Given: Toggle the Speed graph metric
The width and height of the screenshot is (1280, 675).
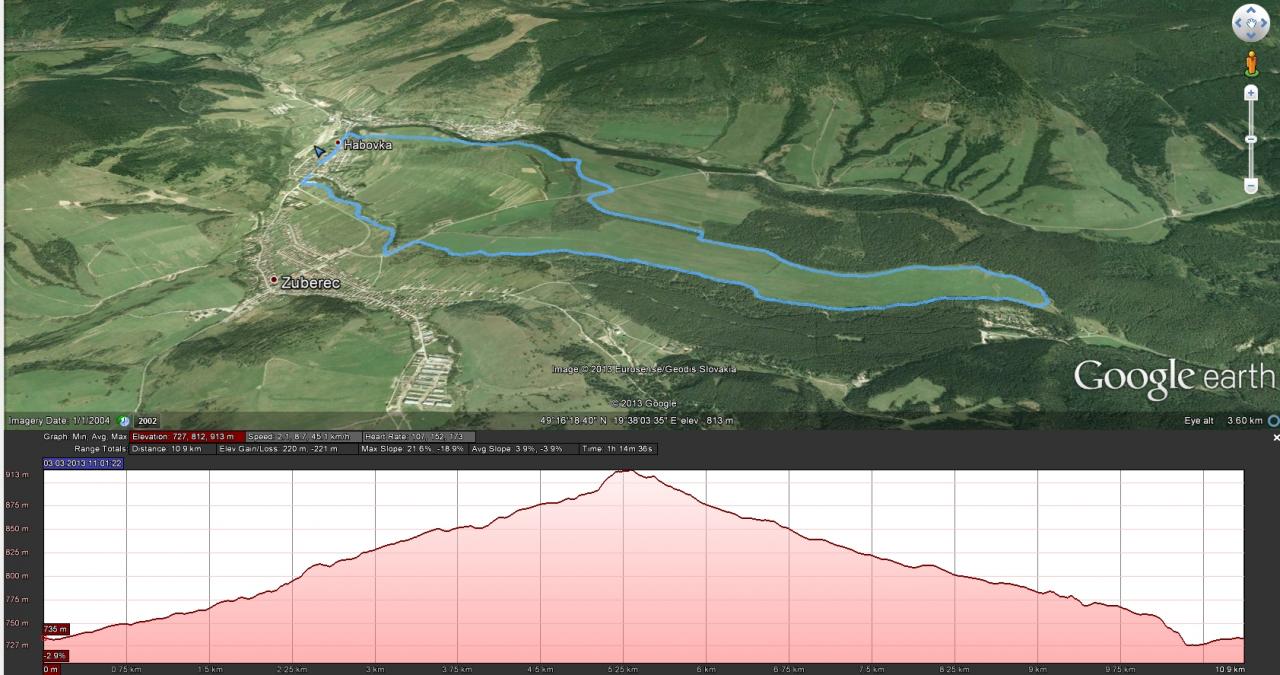Looking at the screenshot, I should click(x=301, y=436).
